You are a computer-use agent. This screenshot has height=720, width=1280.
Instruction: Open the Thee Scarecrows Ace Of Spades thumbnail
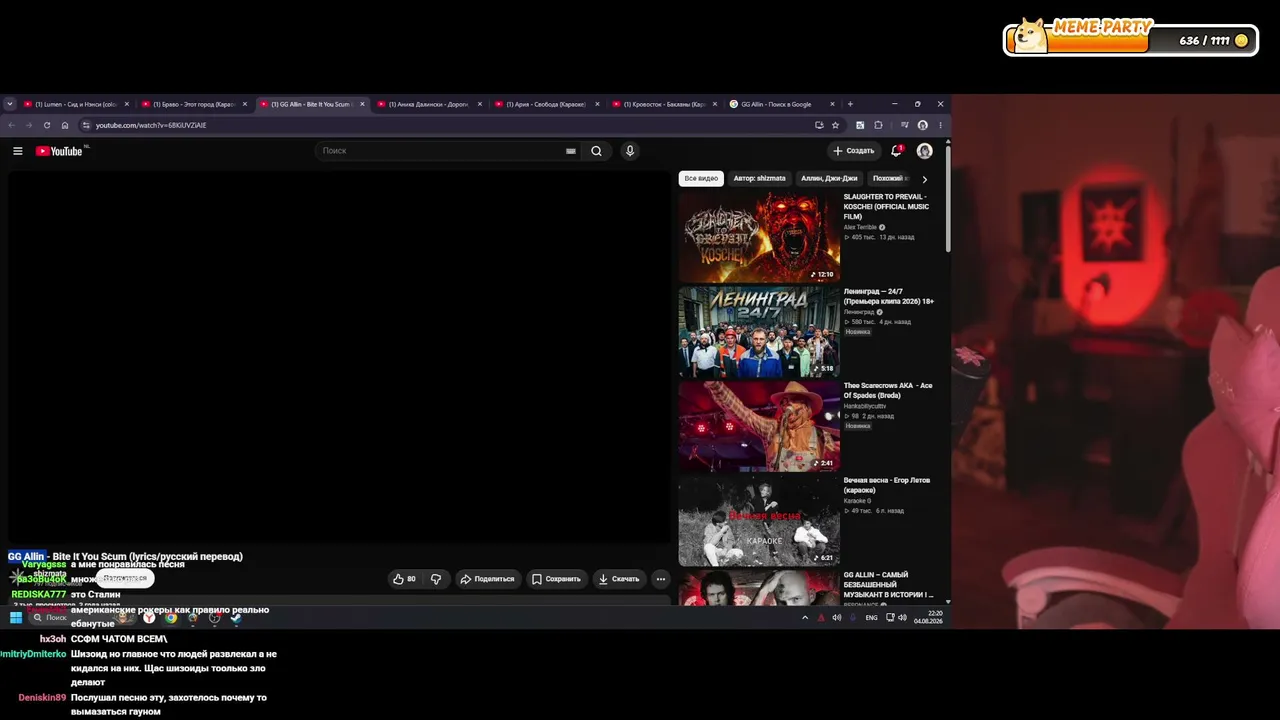759,426
